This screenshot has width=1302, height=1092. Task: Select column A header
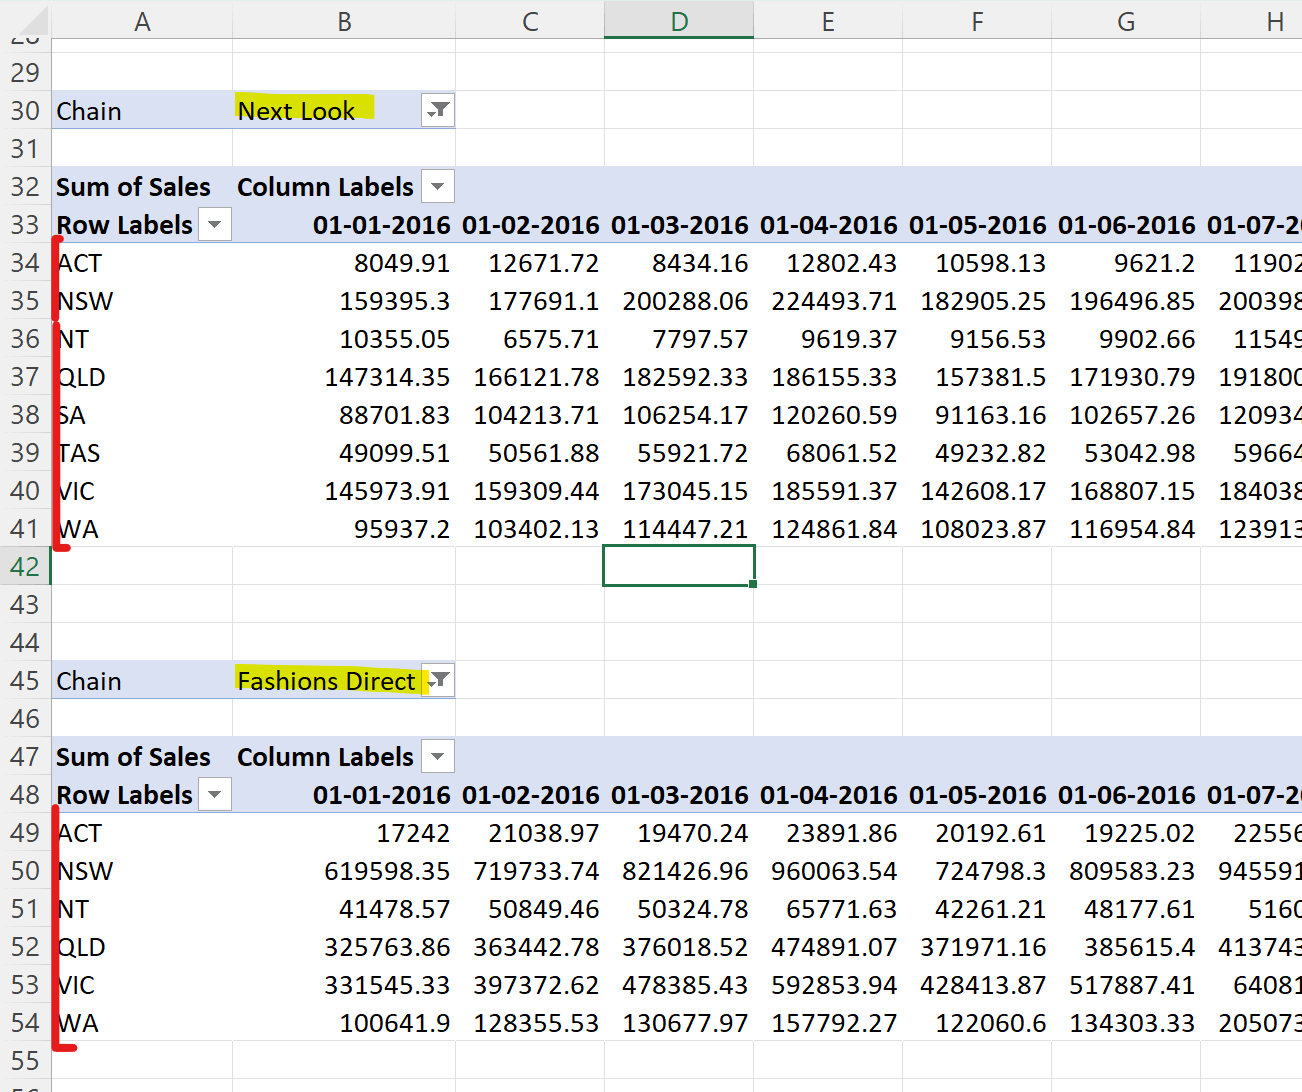(x=142, y=21)
